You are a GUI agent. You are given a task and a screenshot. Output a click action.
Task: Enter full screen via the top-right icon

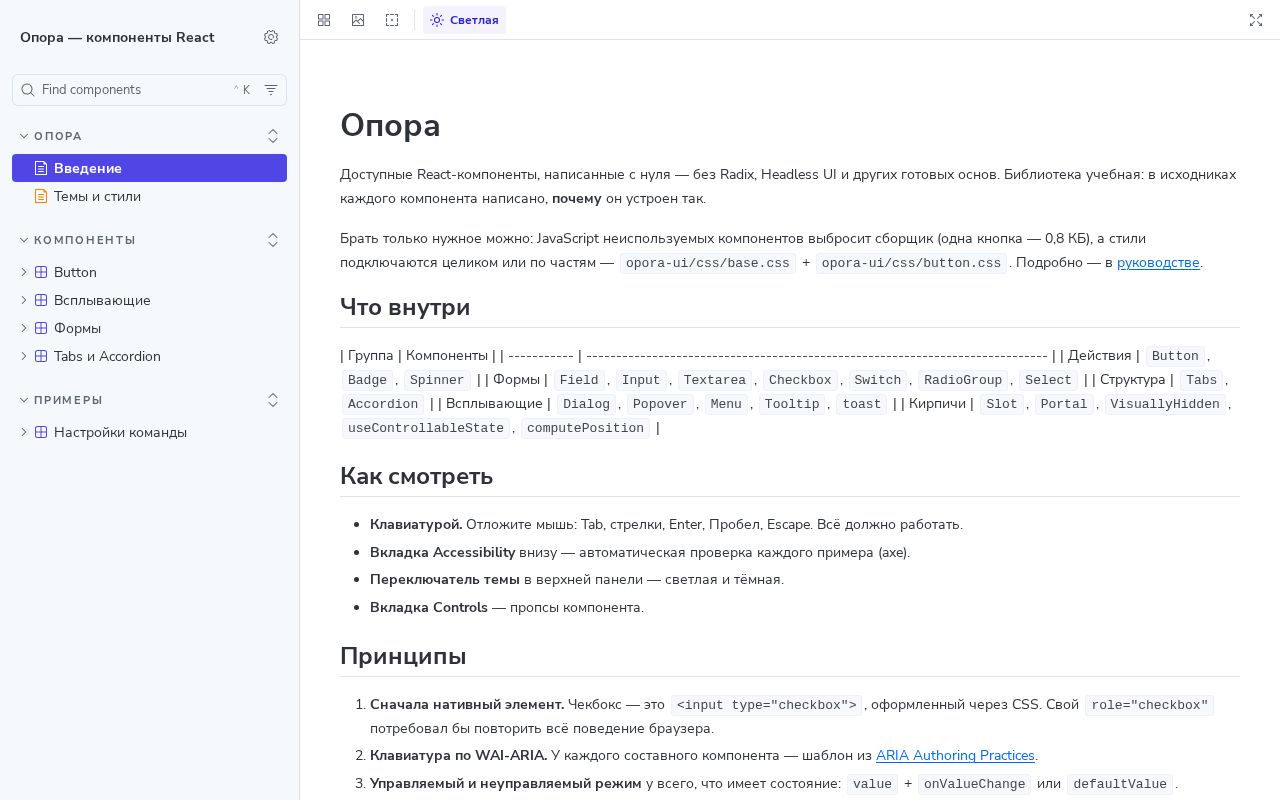pos(1256,20)
